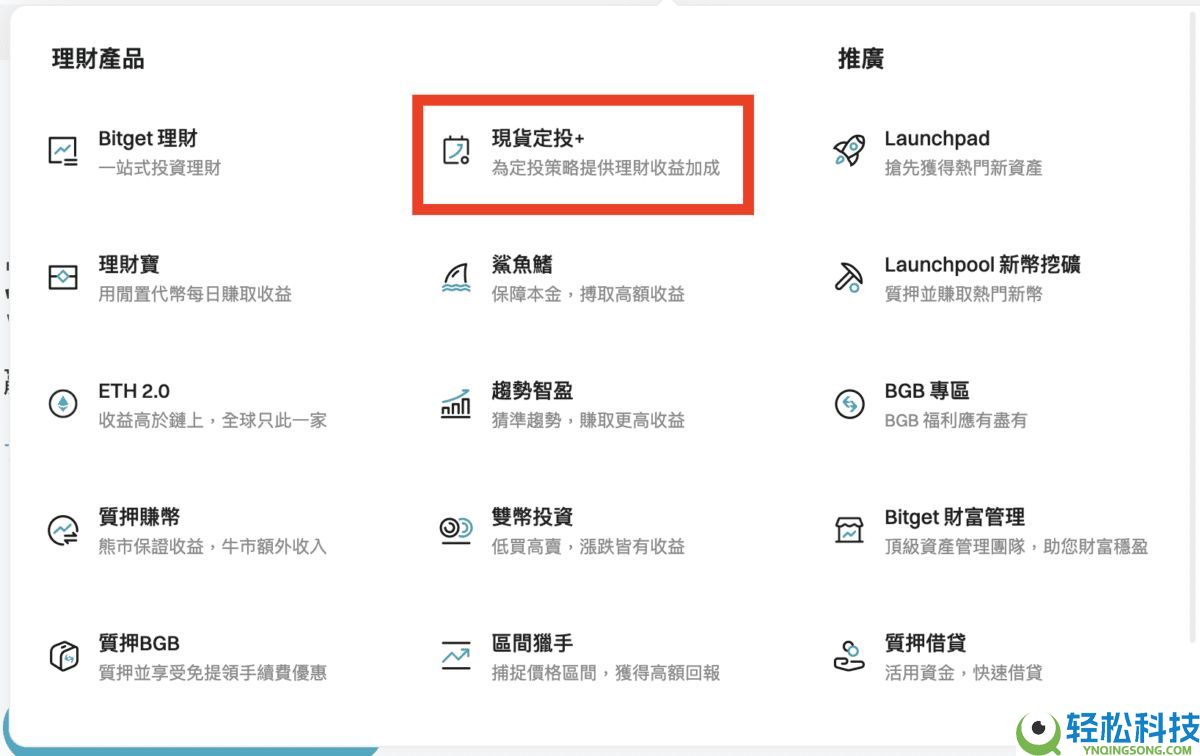Click the 現貨定投+ calendar icon
Screen dimensions: 1200x756
(x=456, y=152)
